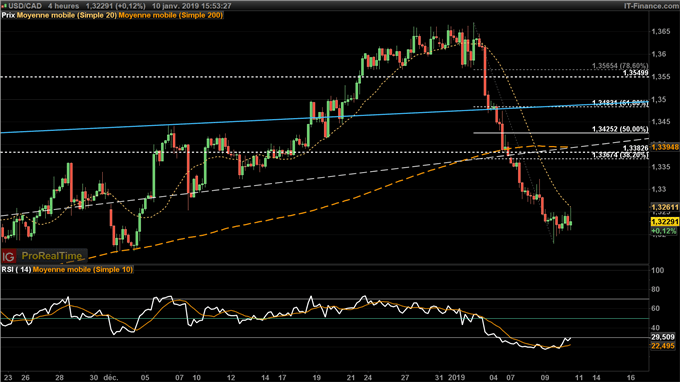
Task: Click 'Moyenne mobile (Simple 200)' legend label
Action: pos(171,15)
